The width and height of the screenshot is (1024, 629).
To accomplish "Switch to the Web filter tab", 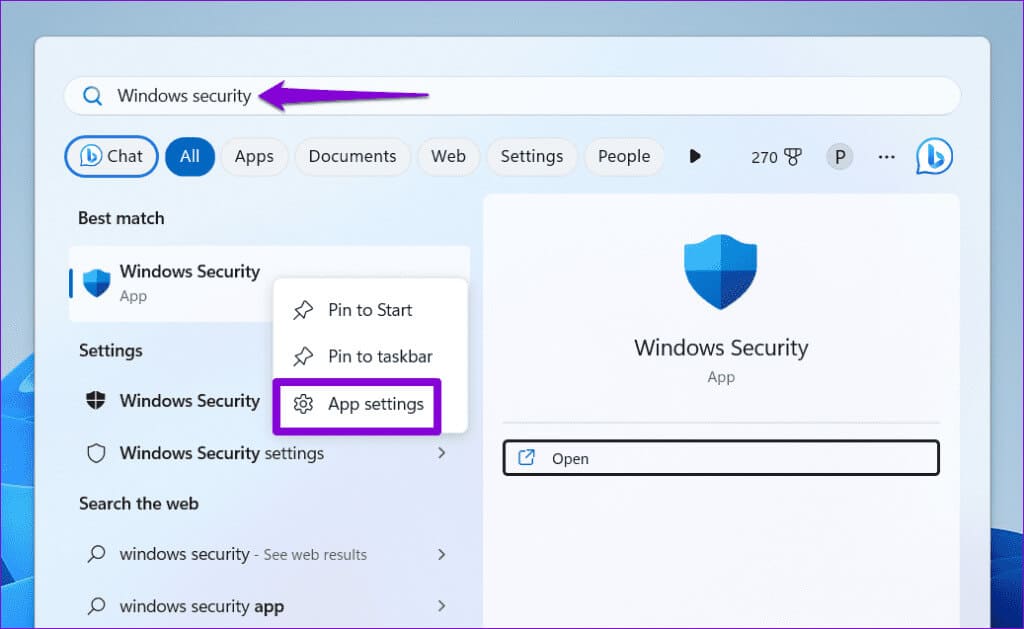I will tap(448, 157).
